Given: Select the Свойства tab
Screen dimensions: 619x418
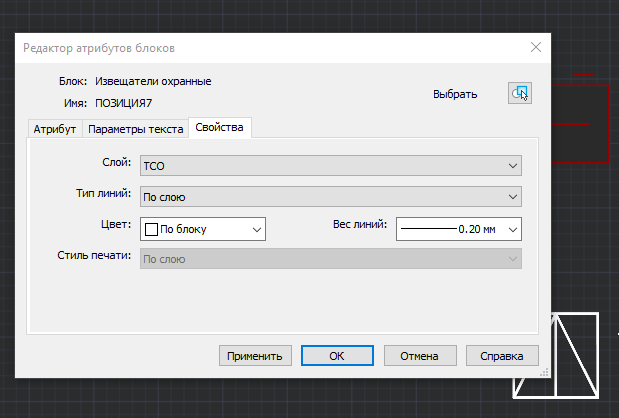Looking at the screenshot, I should coord(219,127).
